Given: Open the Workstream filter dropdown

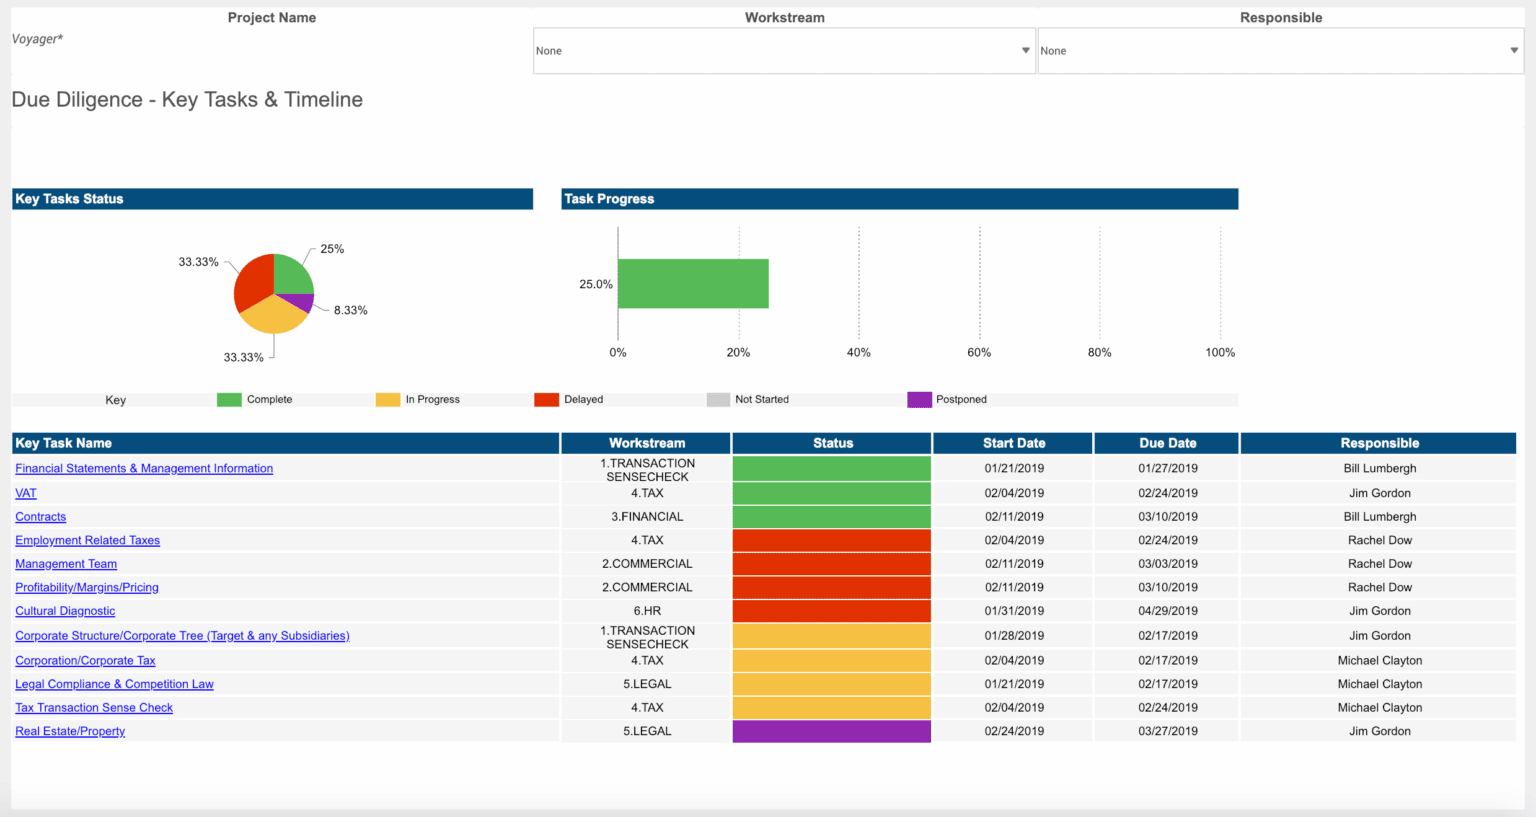Looking at the screenshot, I should [x=783, y=51].
